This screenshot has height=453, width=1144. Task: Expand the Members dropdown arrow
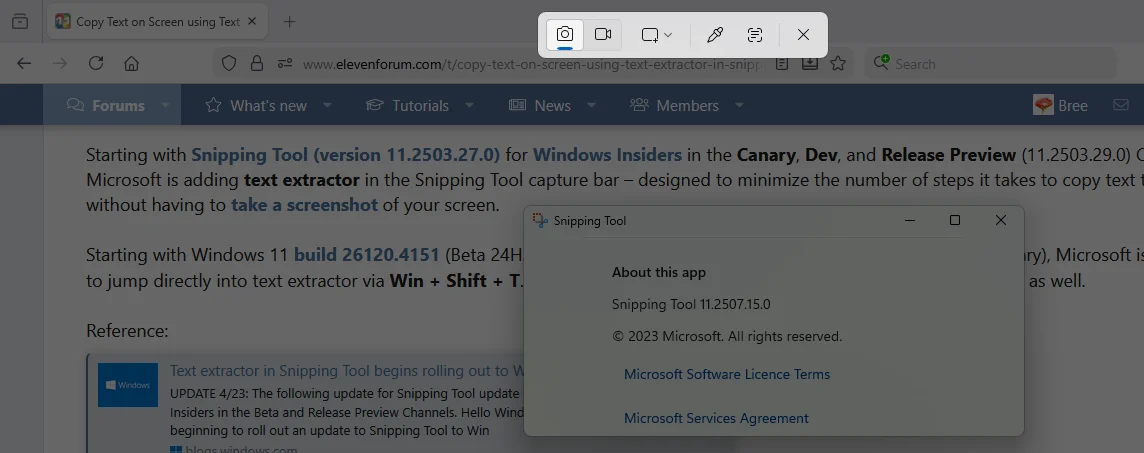point(739,105)
